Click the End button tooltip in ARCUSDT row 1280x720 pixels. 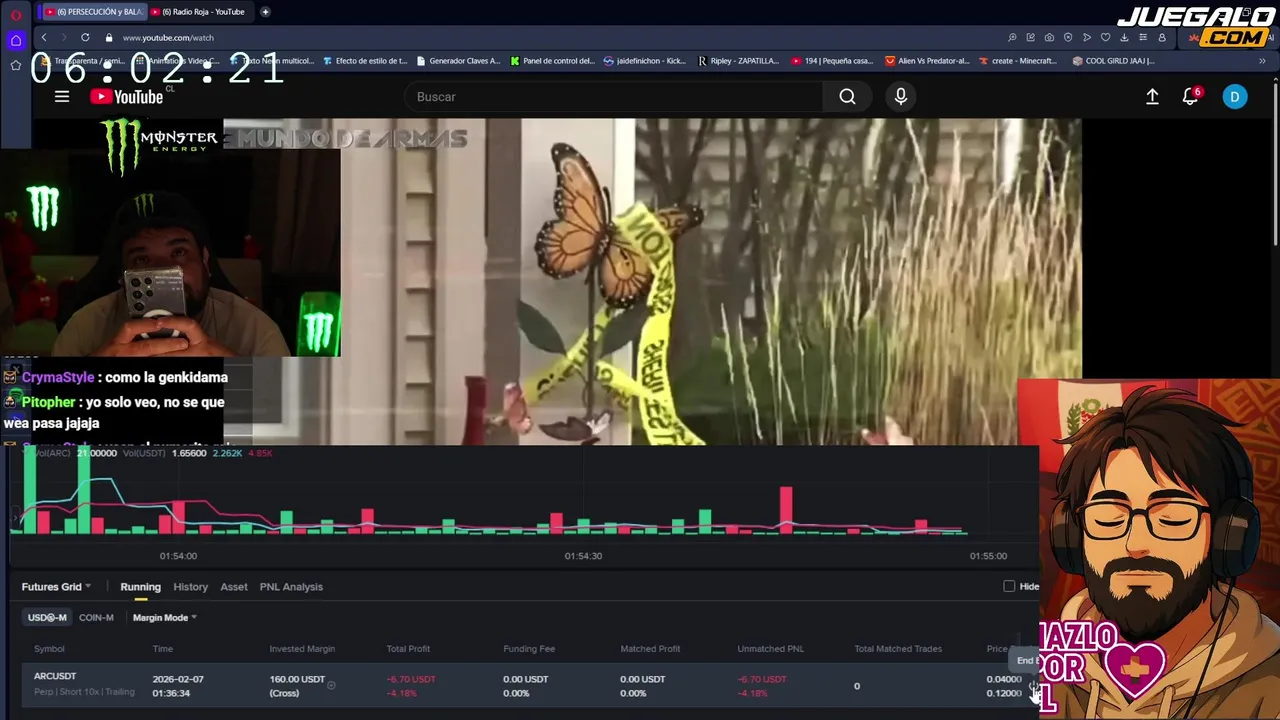(x=1025, y=660)
